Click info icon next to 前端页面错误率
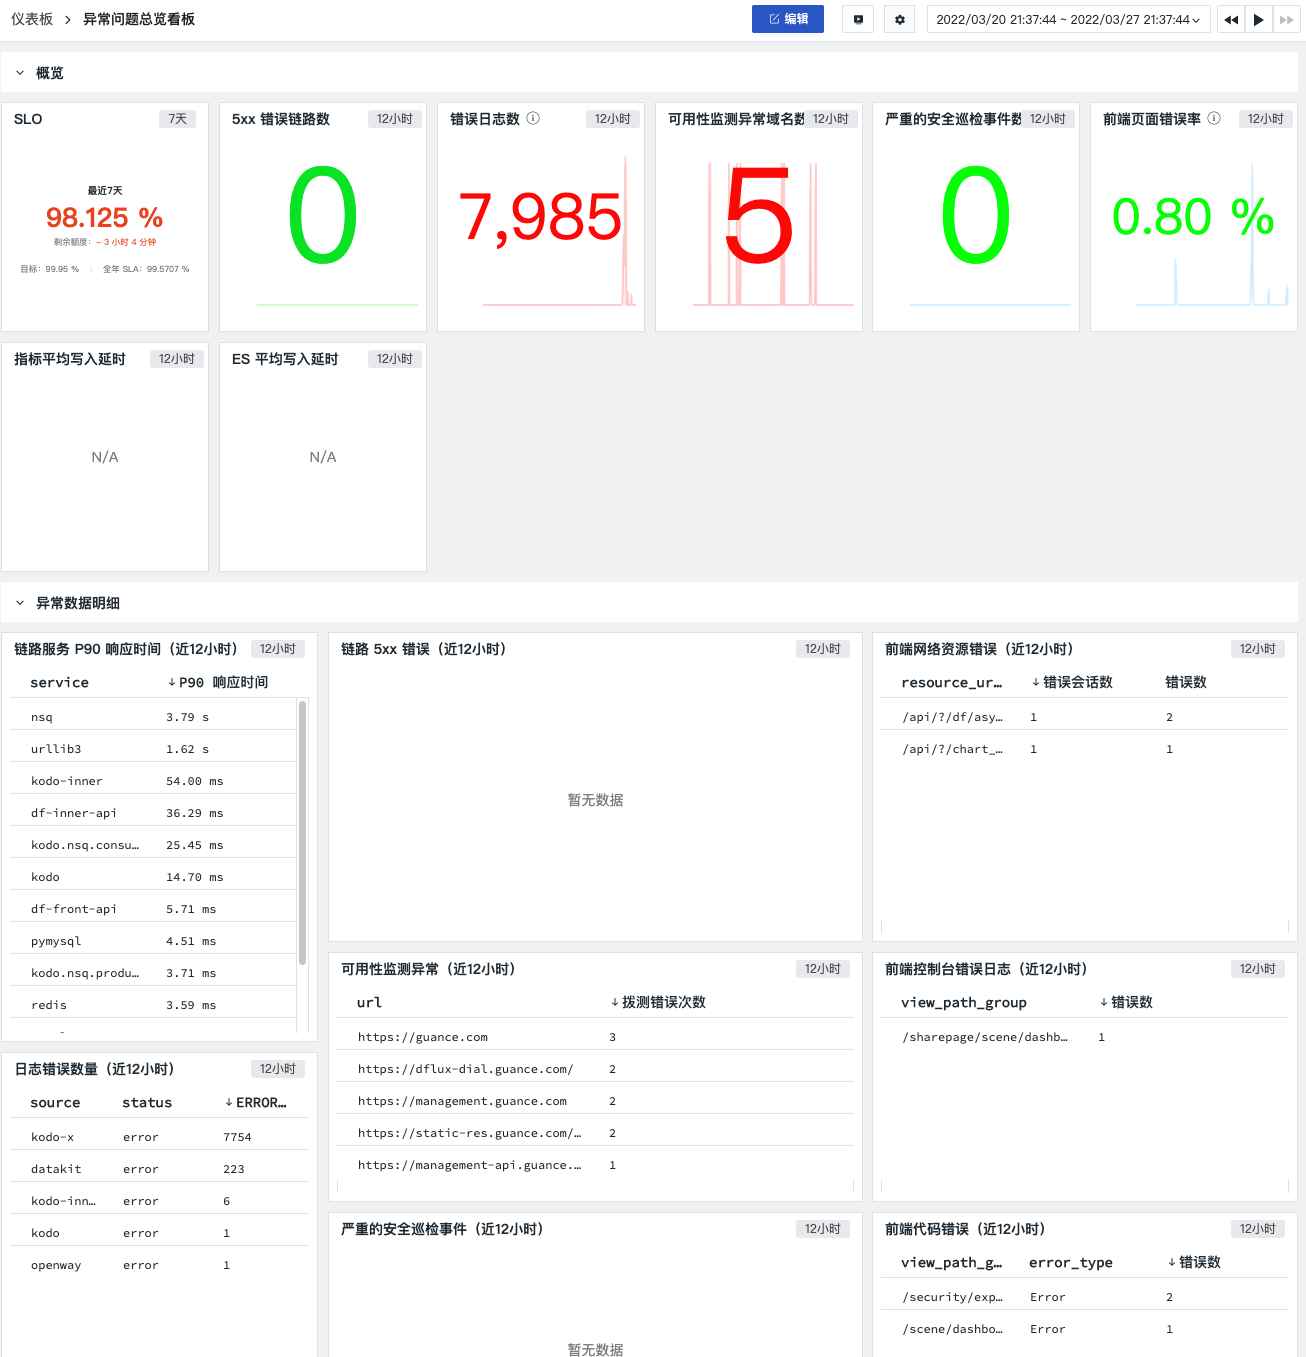The height and width of the screenshot is (1357, 1306). tap(1214, 118)
